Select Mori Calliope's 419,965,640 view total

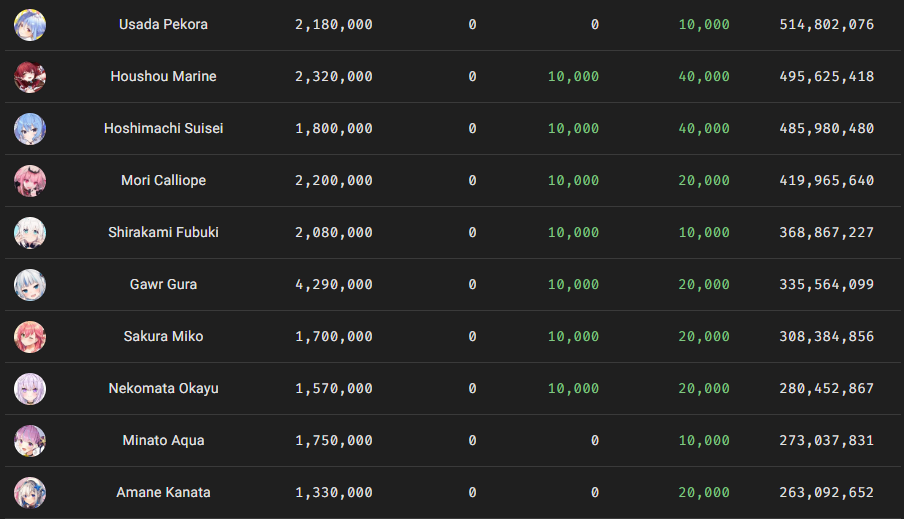click(827, 180)
